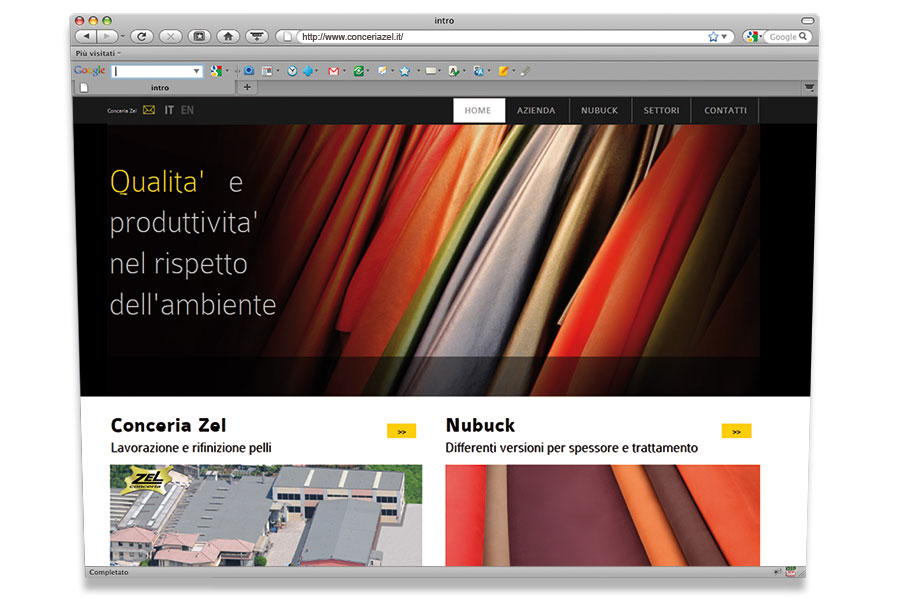Open the translate button dropdown arrow
This screenshot has height=600, width=900.
(x=488, y=71)
